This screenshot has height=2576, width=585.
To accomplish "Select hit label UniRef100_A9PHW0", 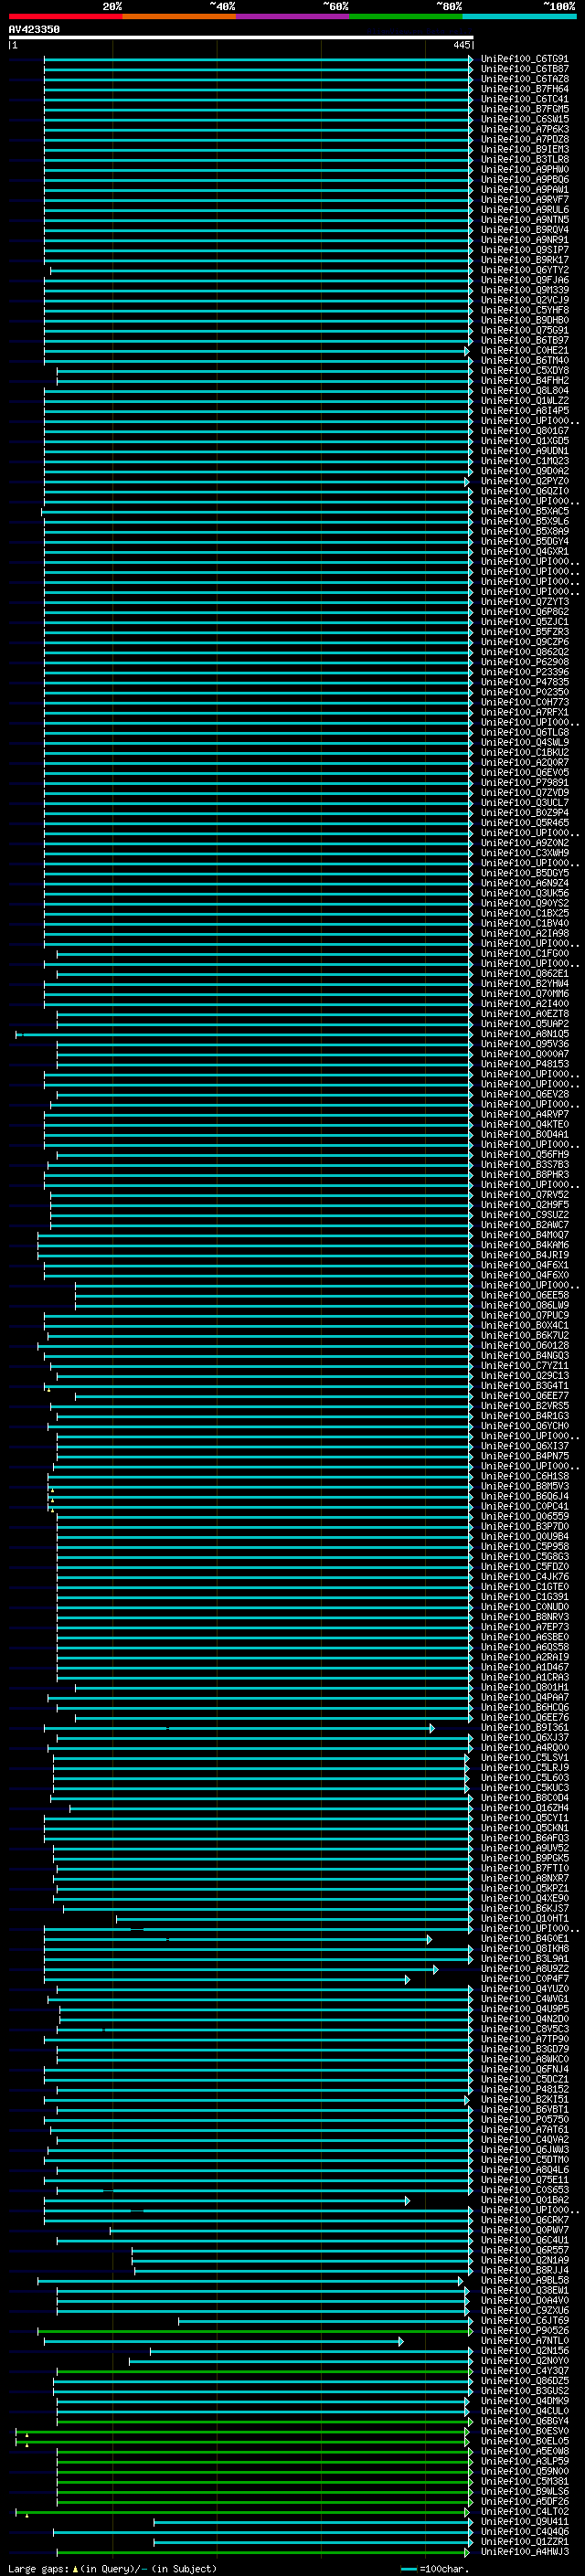I will click(524, 169).
